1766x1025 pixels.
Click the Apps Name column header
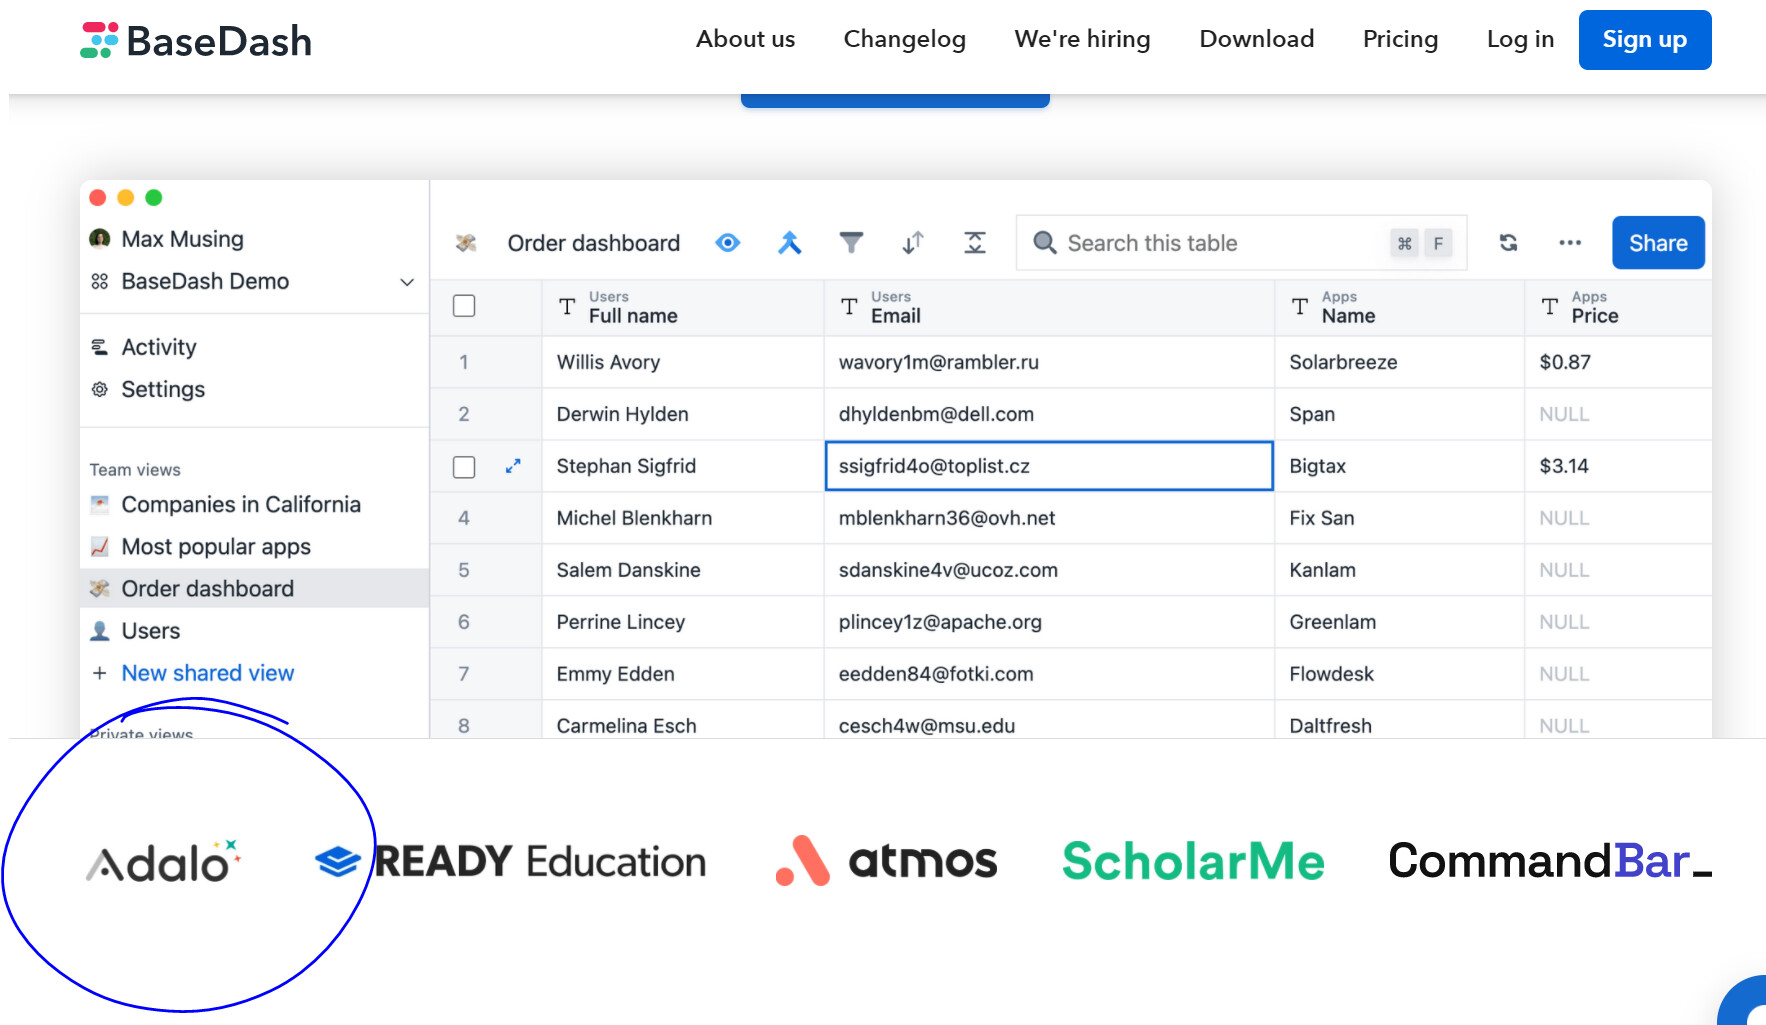[1399, 307]
